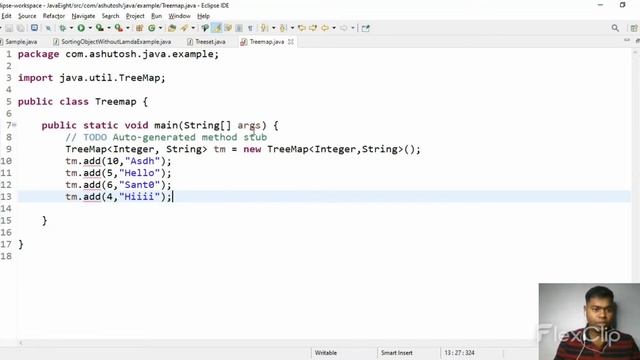Click the class name Treemap on line 5
This screenshot has width=640, height=360.
click(116, 102)
